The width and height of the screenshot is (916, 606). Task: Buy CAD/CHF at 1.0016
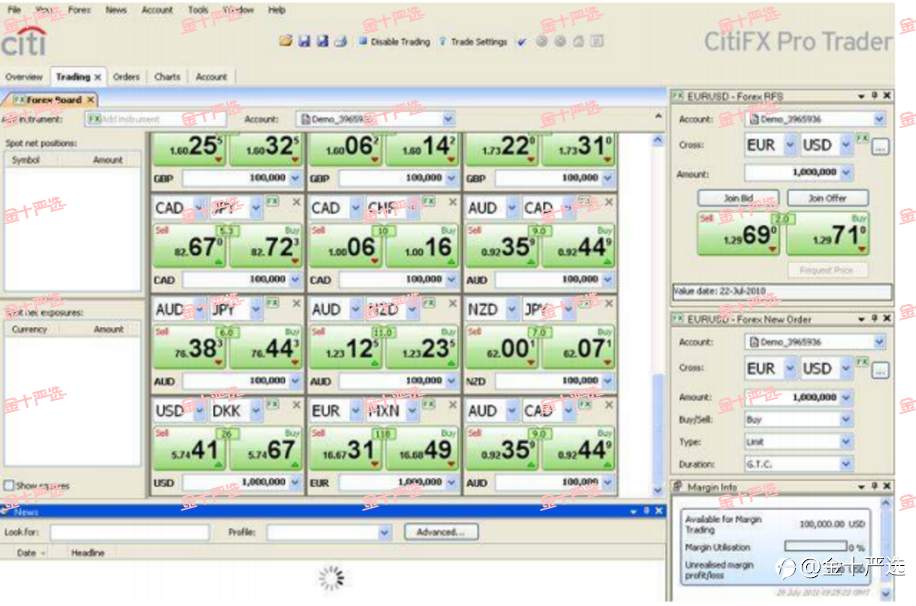422,246
